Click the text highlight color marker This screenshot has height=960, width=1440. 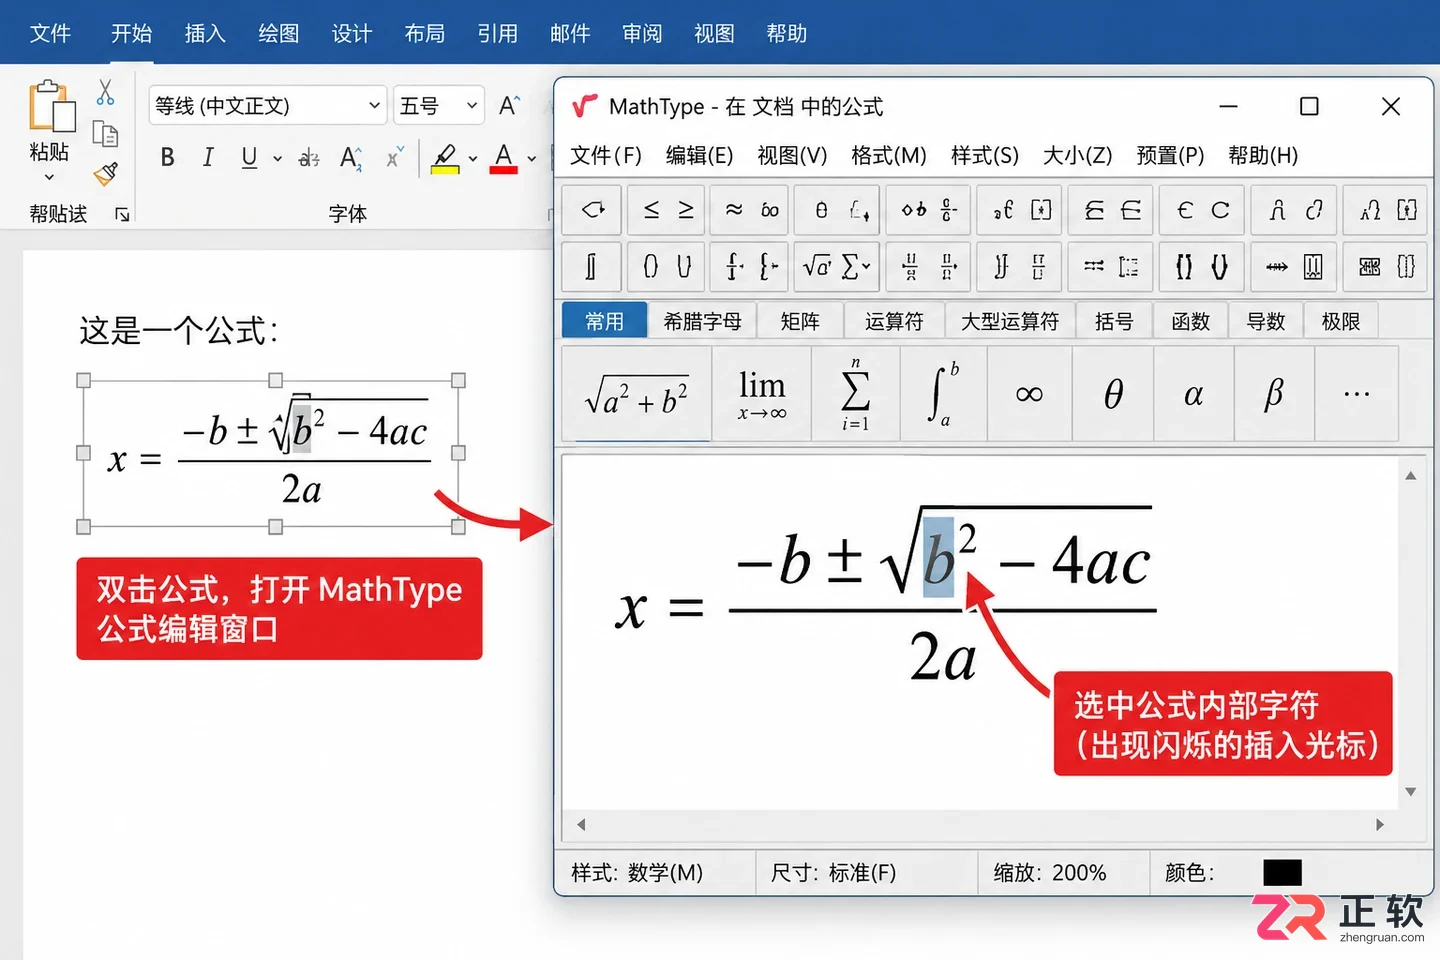(445, 158)
